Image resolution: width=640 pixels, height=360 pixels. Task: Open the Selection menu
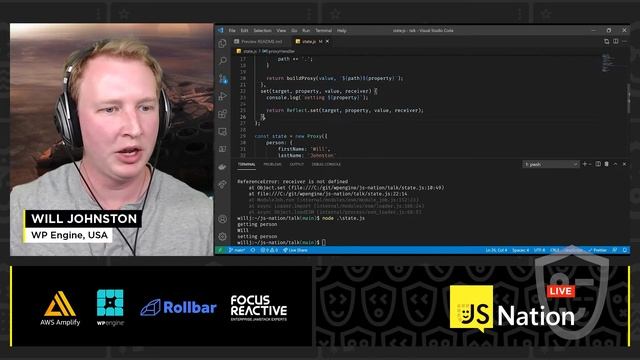tap(262, 31)
